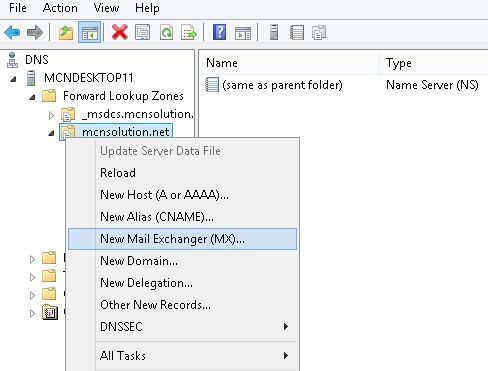Click the New Server toolbar icon
This screenshot has width=488, height=371.
point(274,32)
